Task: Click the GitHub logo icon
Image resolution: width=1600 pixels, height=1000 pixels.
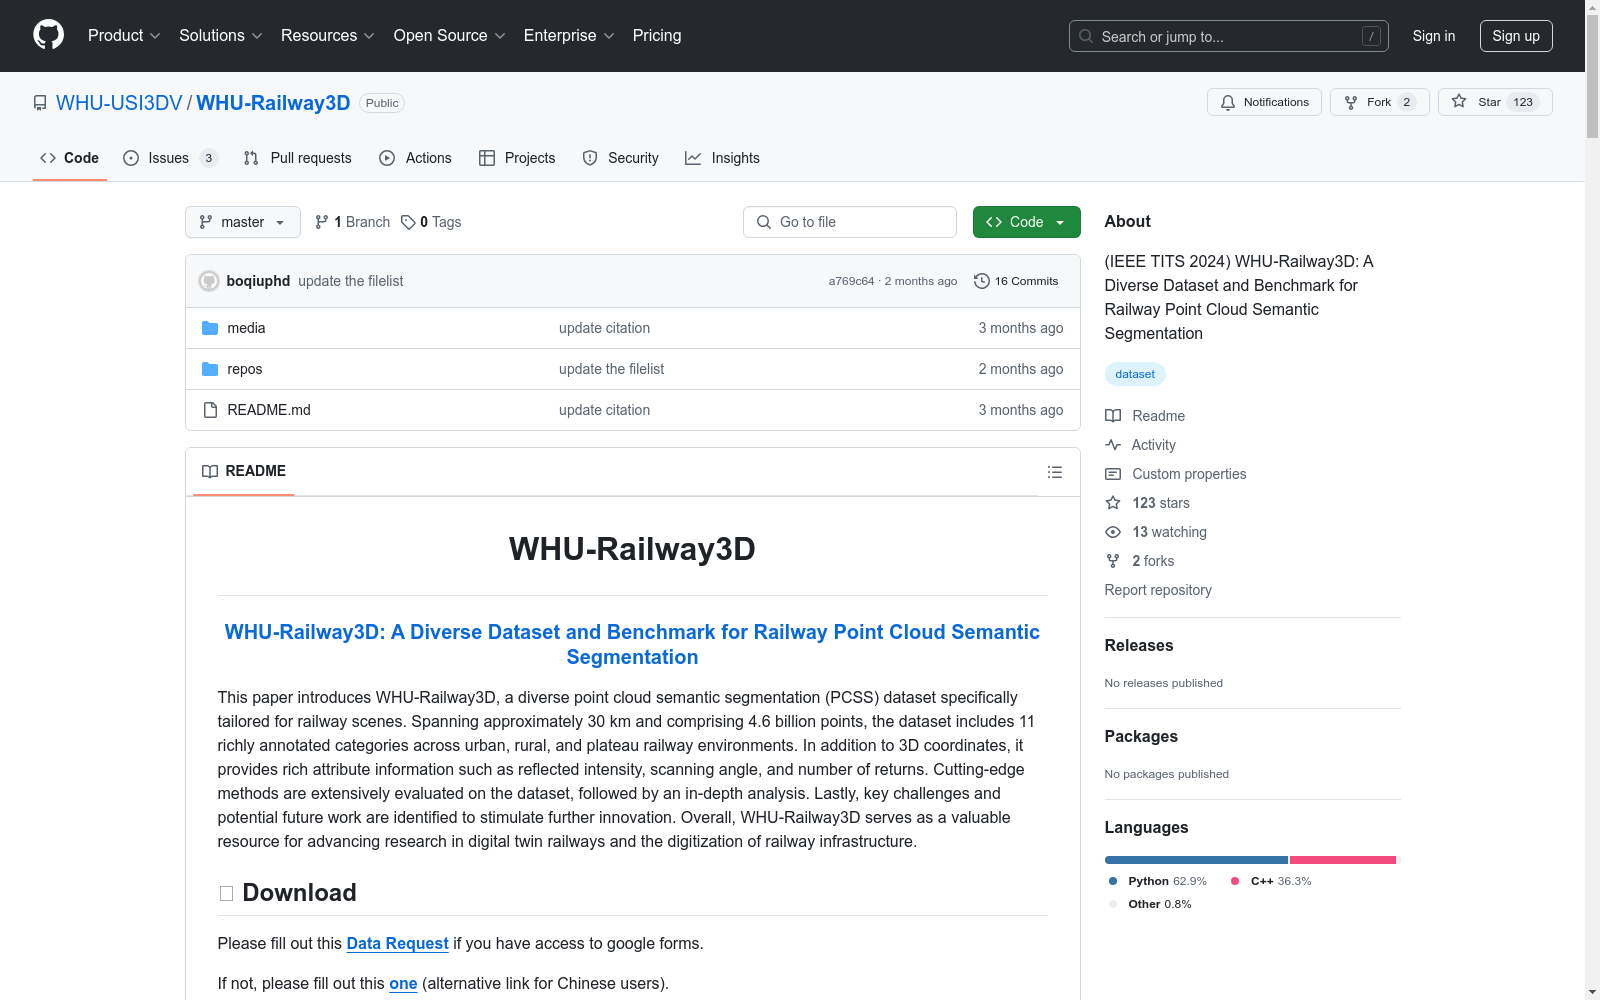Action: [48, 35]
